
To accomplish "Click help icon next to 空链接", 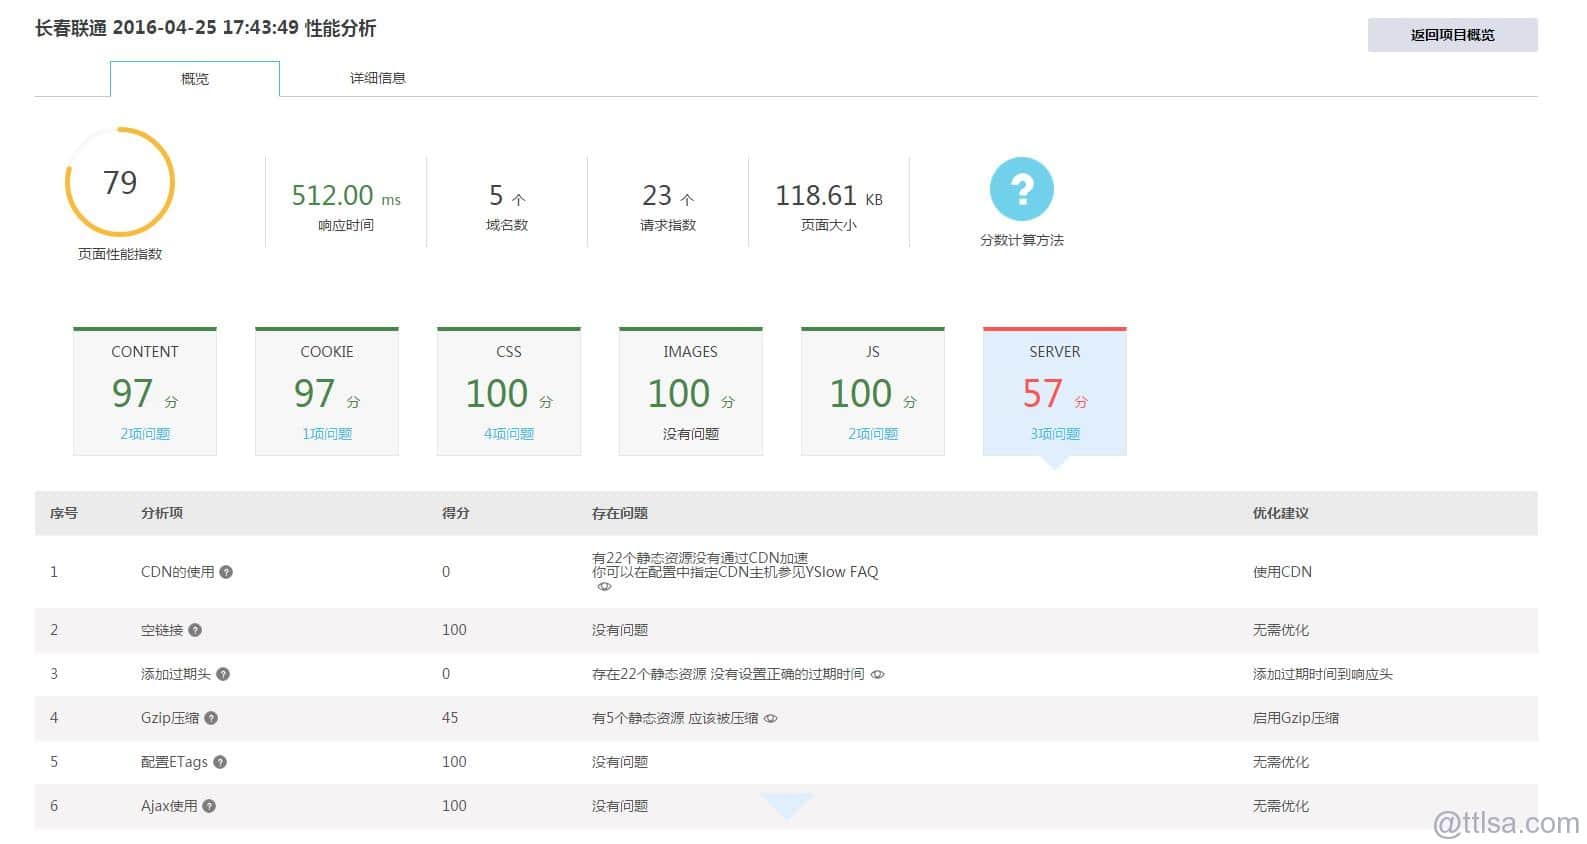I will pyautogui.click(x=195, y=630).
